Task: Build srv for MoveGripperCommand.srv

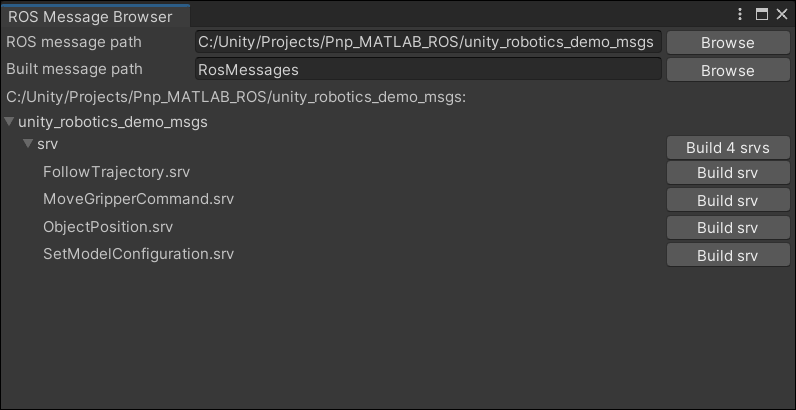Action: [x=727, y=201]
